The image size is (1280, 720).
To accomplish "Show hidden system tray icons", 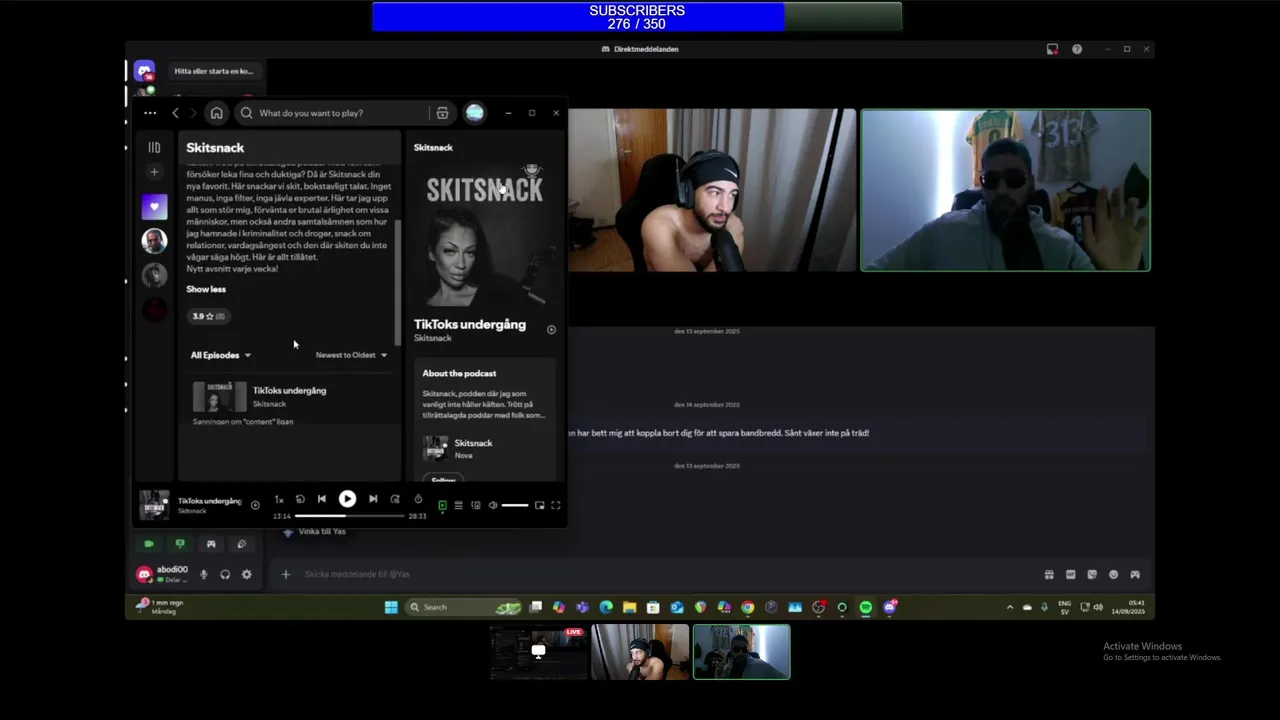I will [x=1010, y=607].
